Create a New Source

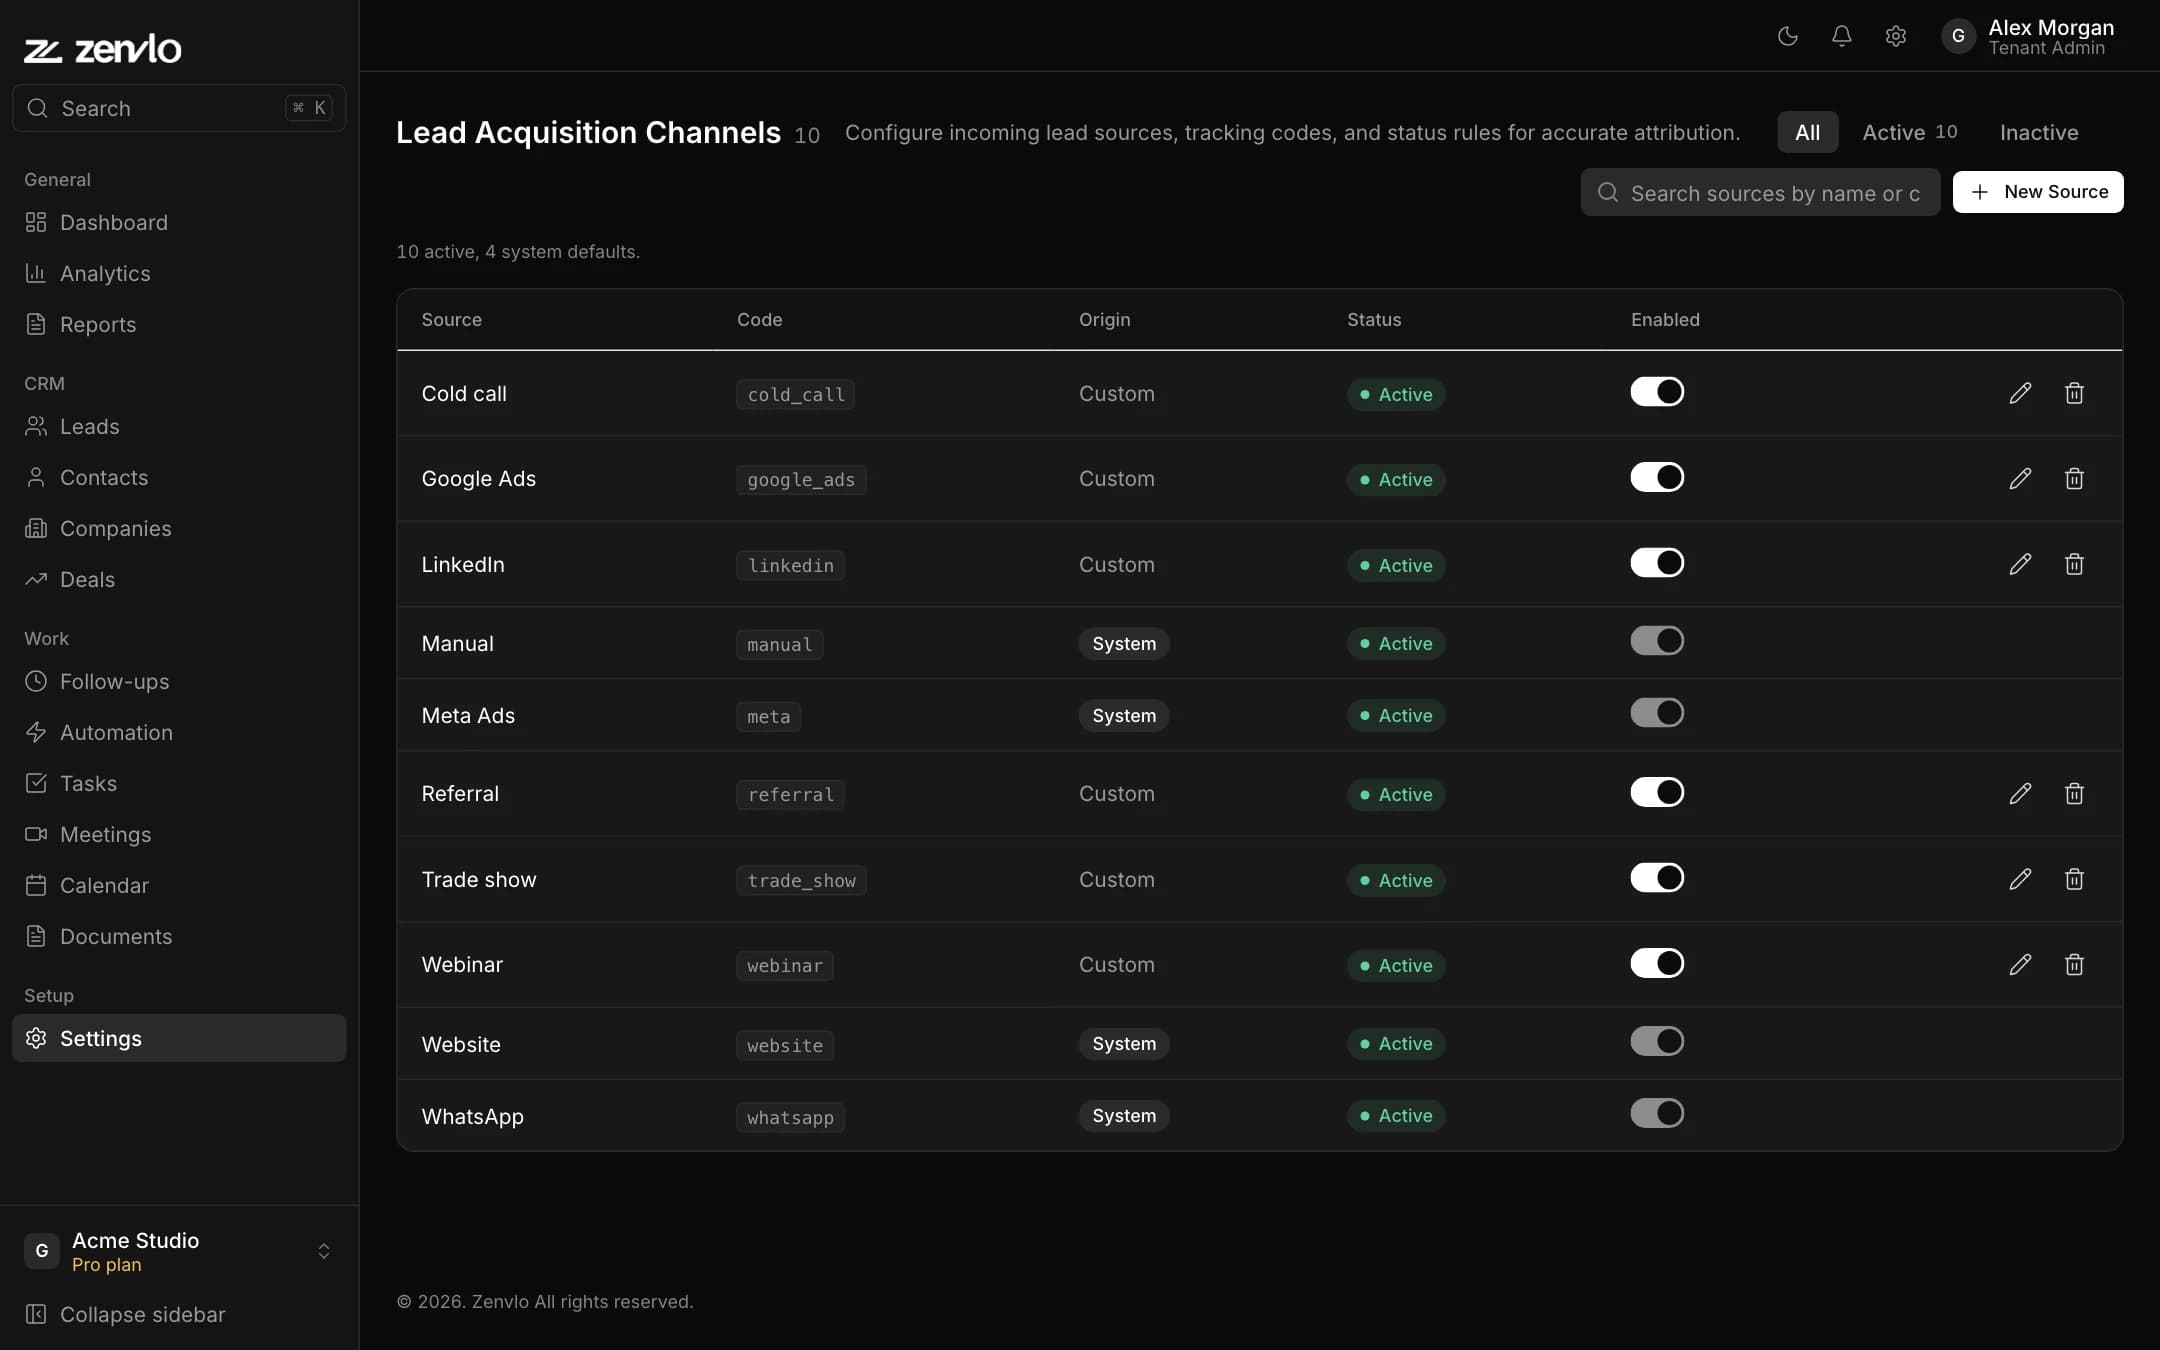(x=2038, y=192)
